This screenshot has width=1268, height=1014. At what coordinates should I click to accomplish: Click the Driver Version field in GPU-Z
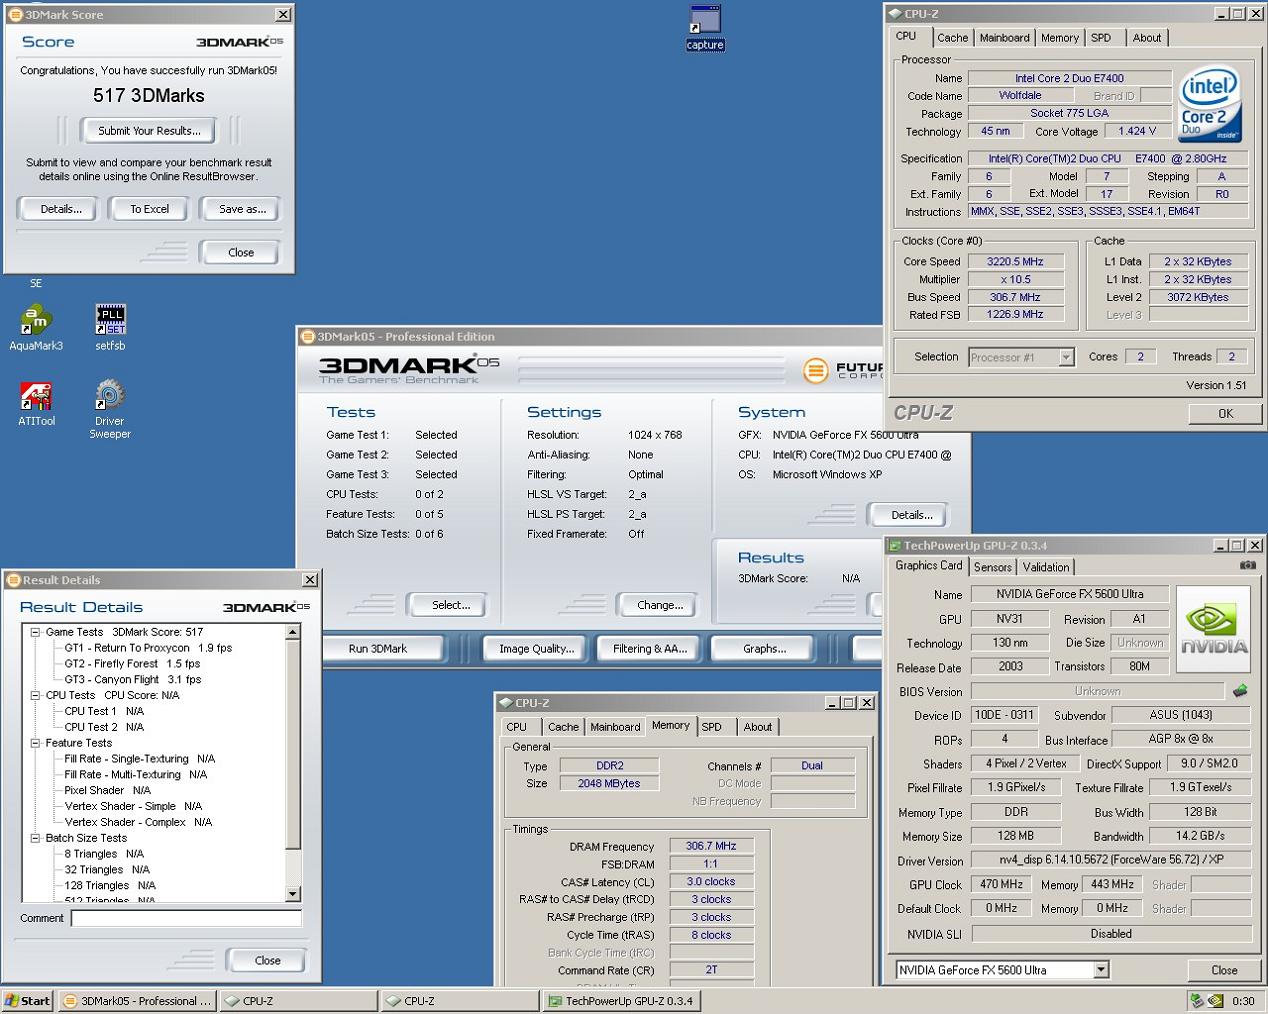coord(1110,860)
